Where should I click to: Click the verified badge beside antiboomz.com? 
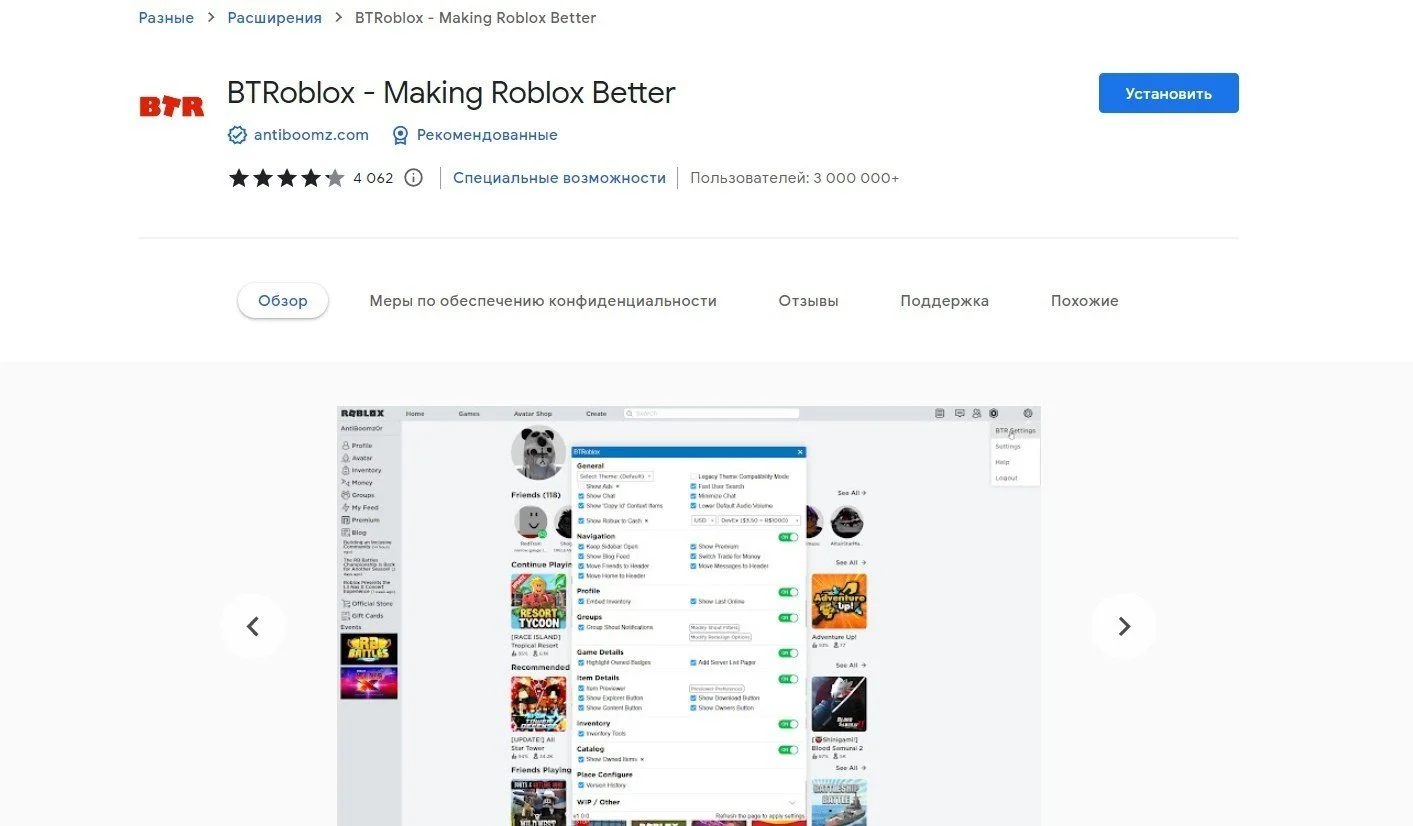coord(237,135)
